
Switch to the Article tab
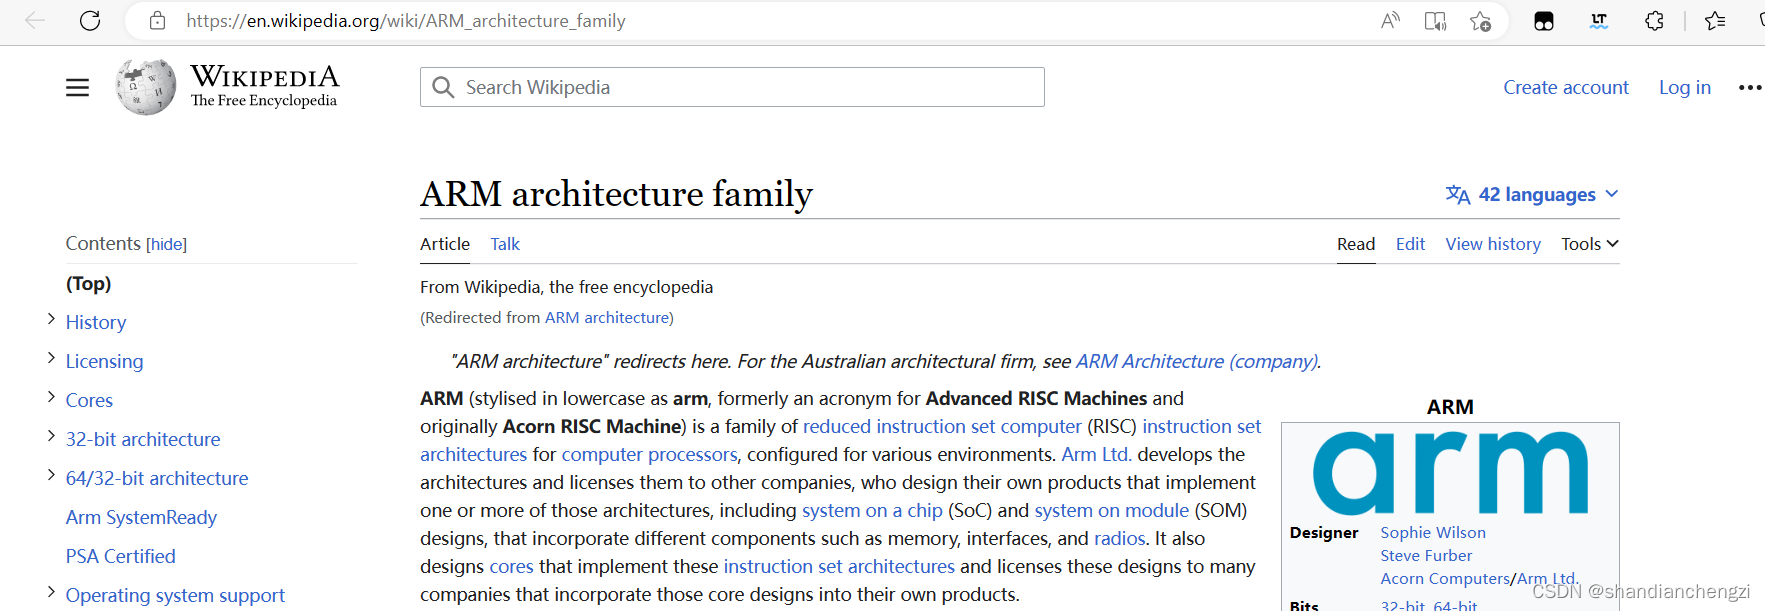445,244
